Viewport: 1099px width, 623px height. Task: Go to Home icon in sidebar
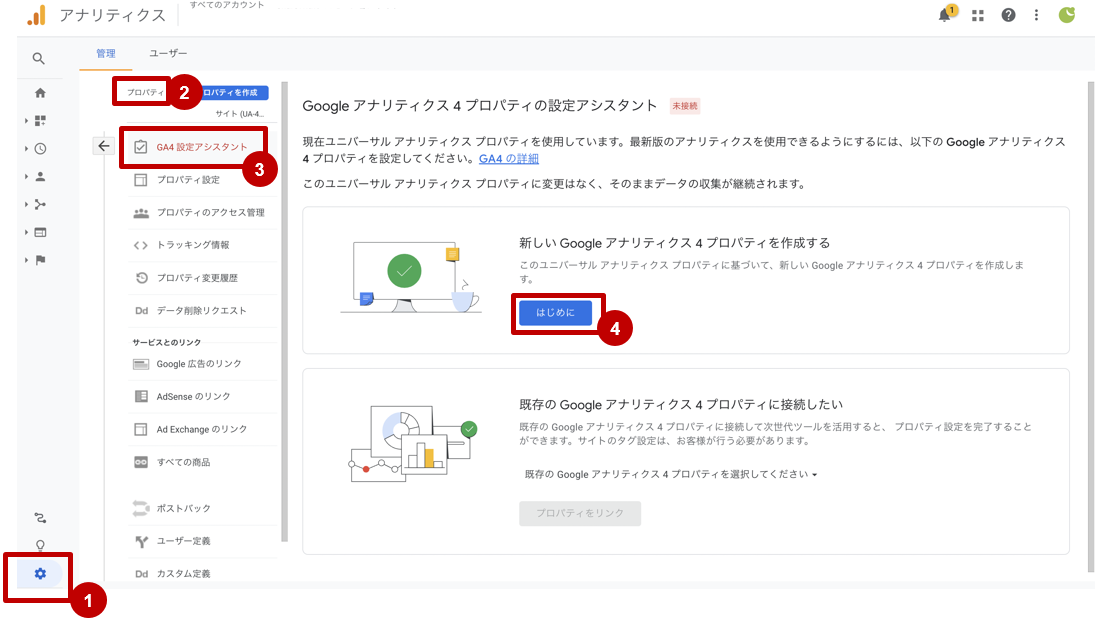click(40, 93)
